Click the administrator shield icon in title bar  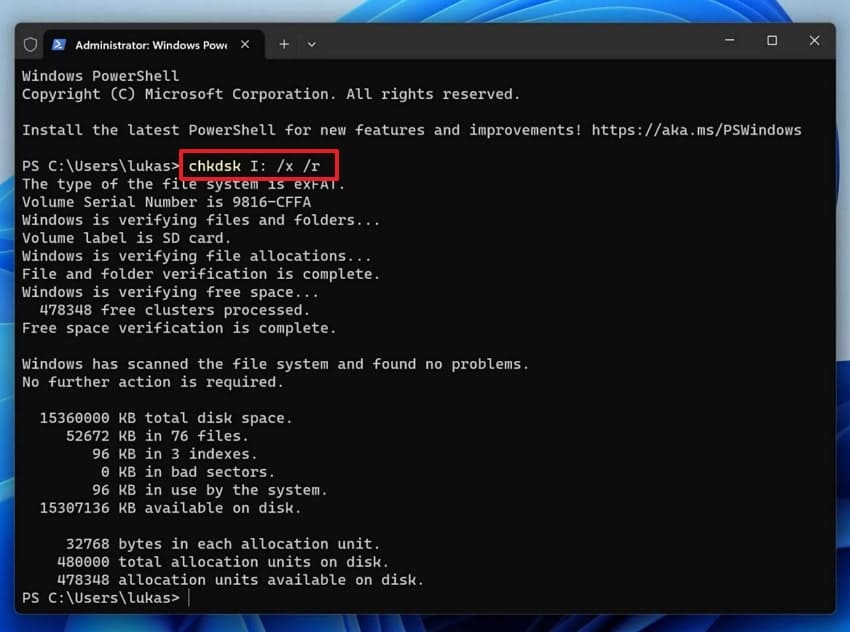click(x=30, y=44)
